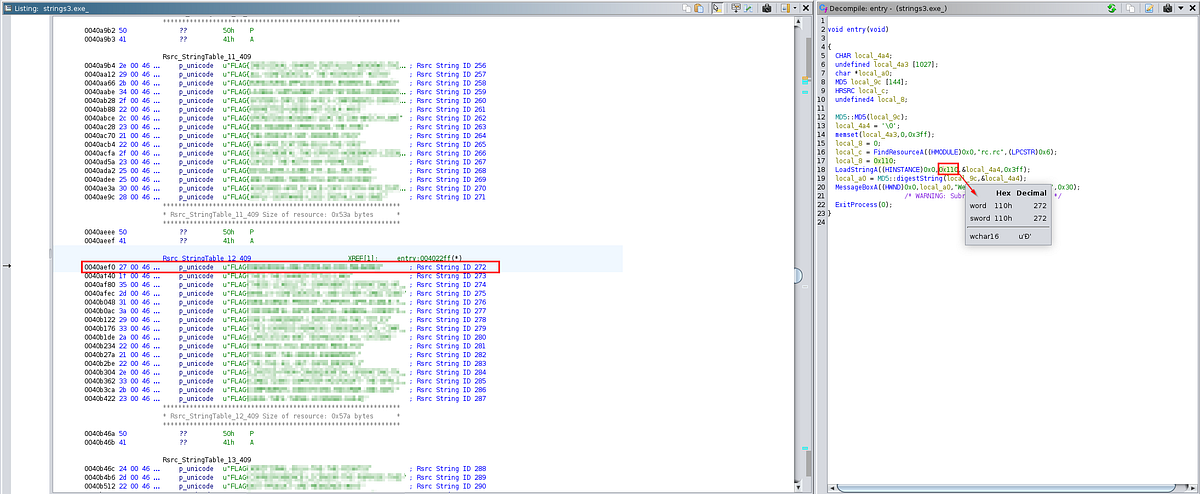Open the Listing toolbar dropdown arrow
The height and width of the screenshot is (494, 1200).
tap(795, 8)
